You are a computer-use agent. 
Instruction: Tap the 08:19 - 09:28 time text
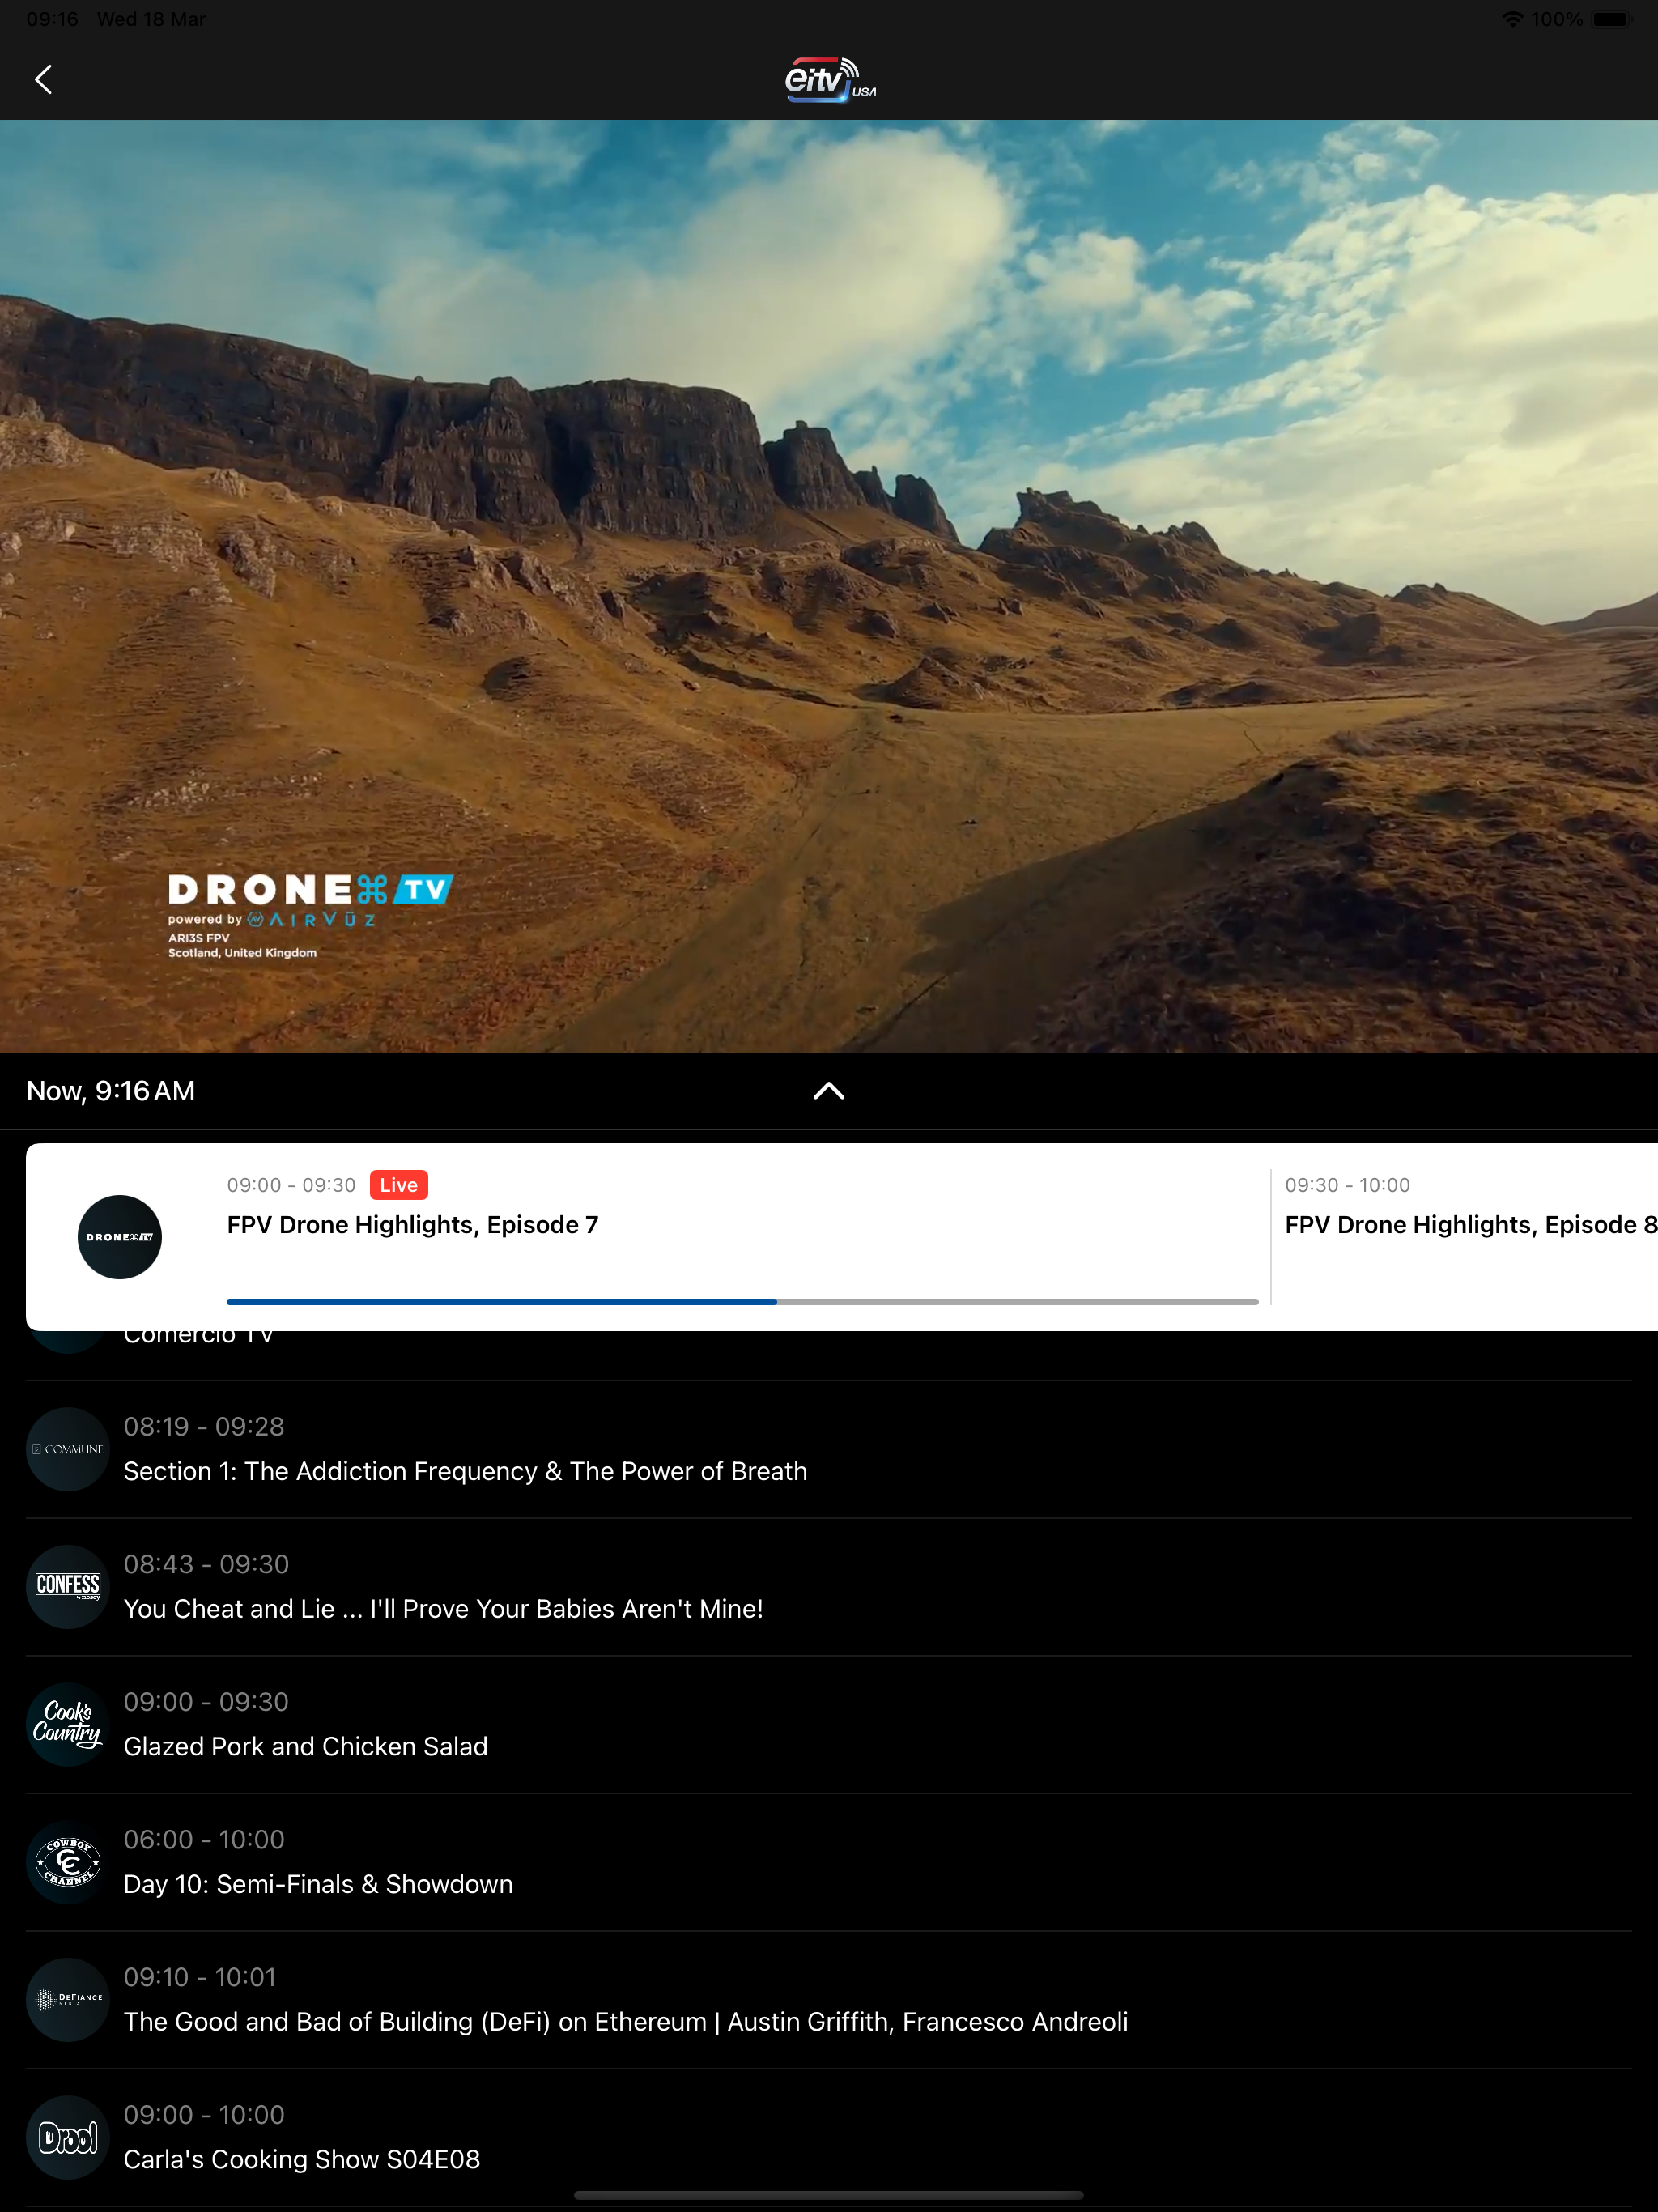204,1427
